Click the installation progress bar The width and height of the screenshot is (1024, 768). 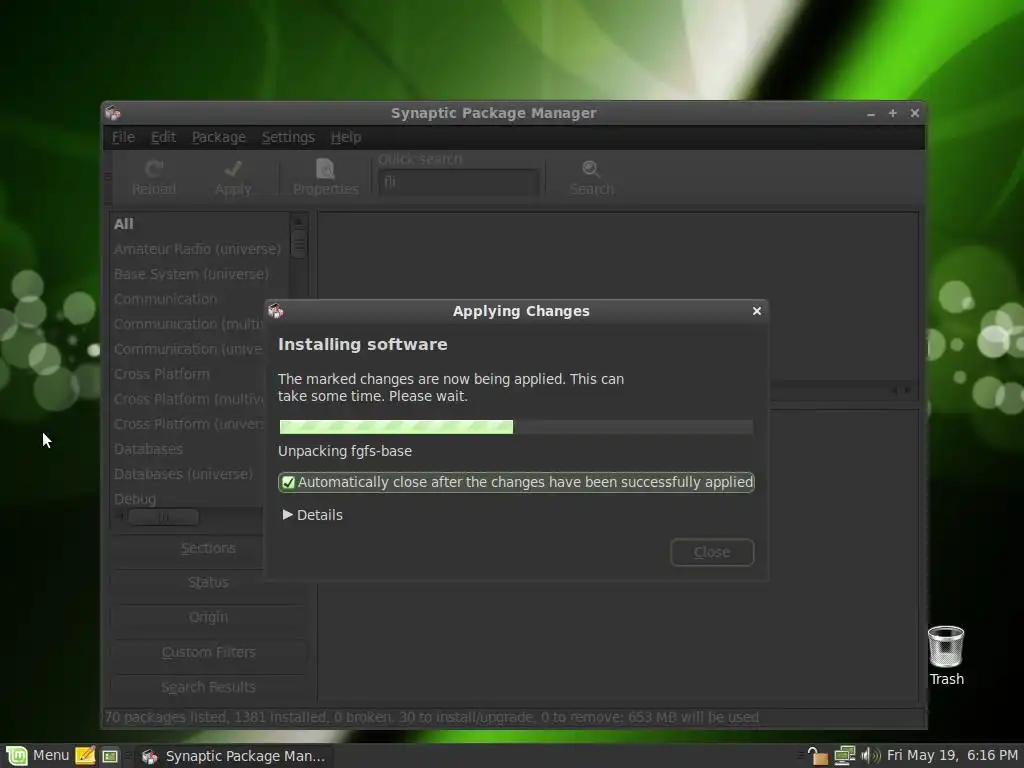pyautogui.click(x=516, y=427)
